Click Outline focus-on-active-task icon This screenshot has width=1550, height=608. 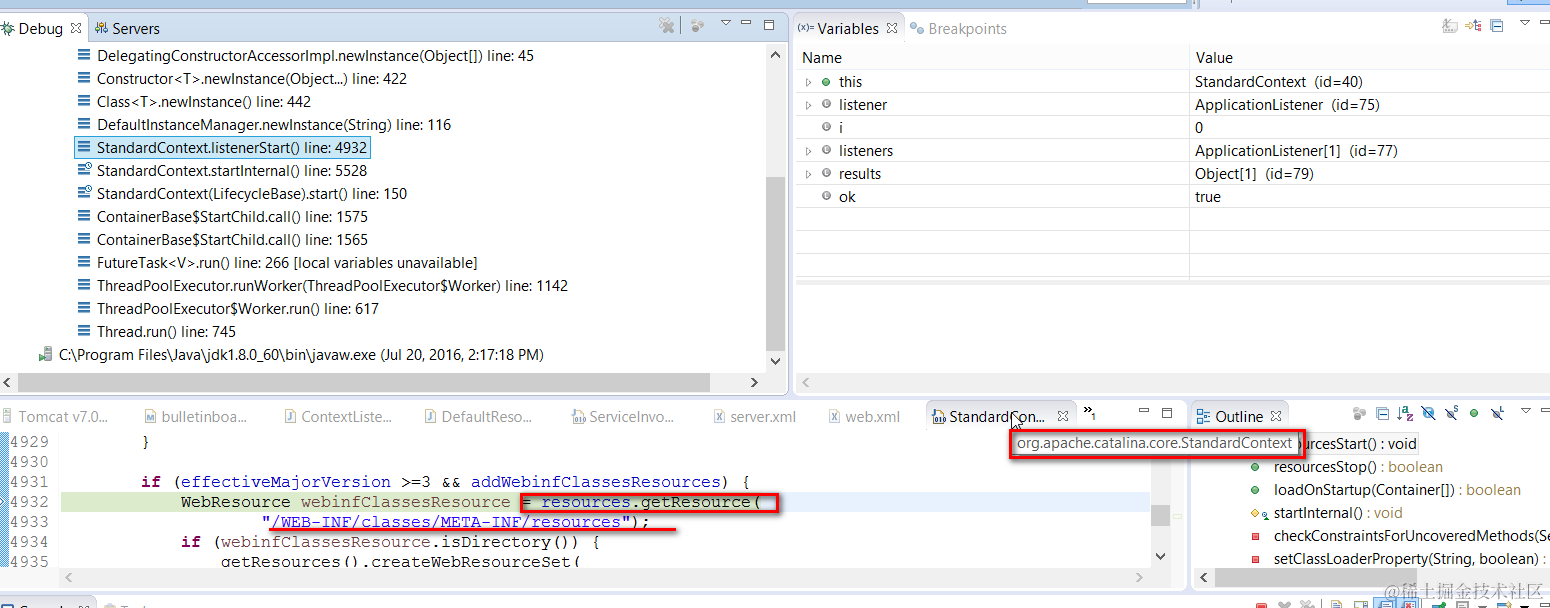click(1359, 413)
